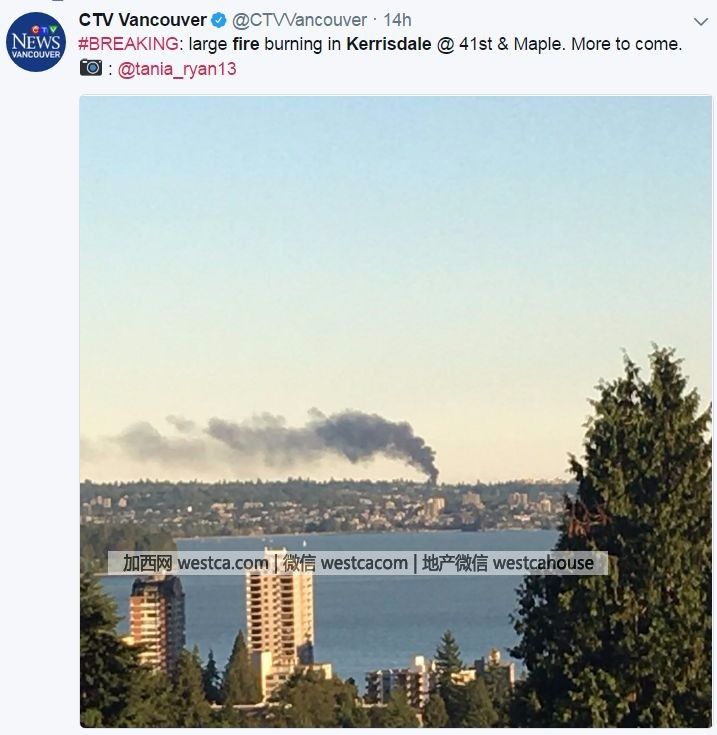Click the text '41st & Maple'
The width and height of the screenshot is (717, 735).
tap(508, 44)
